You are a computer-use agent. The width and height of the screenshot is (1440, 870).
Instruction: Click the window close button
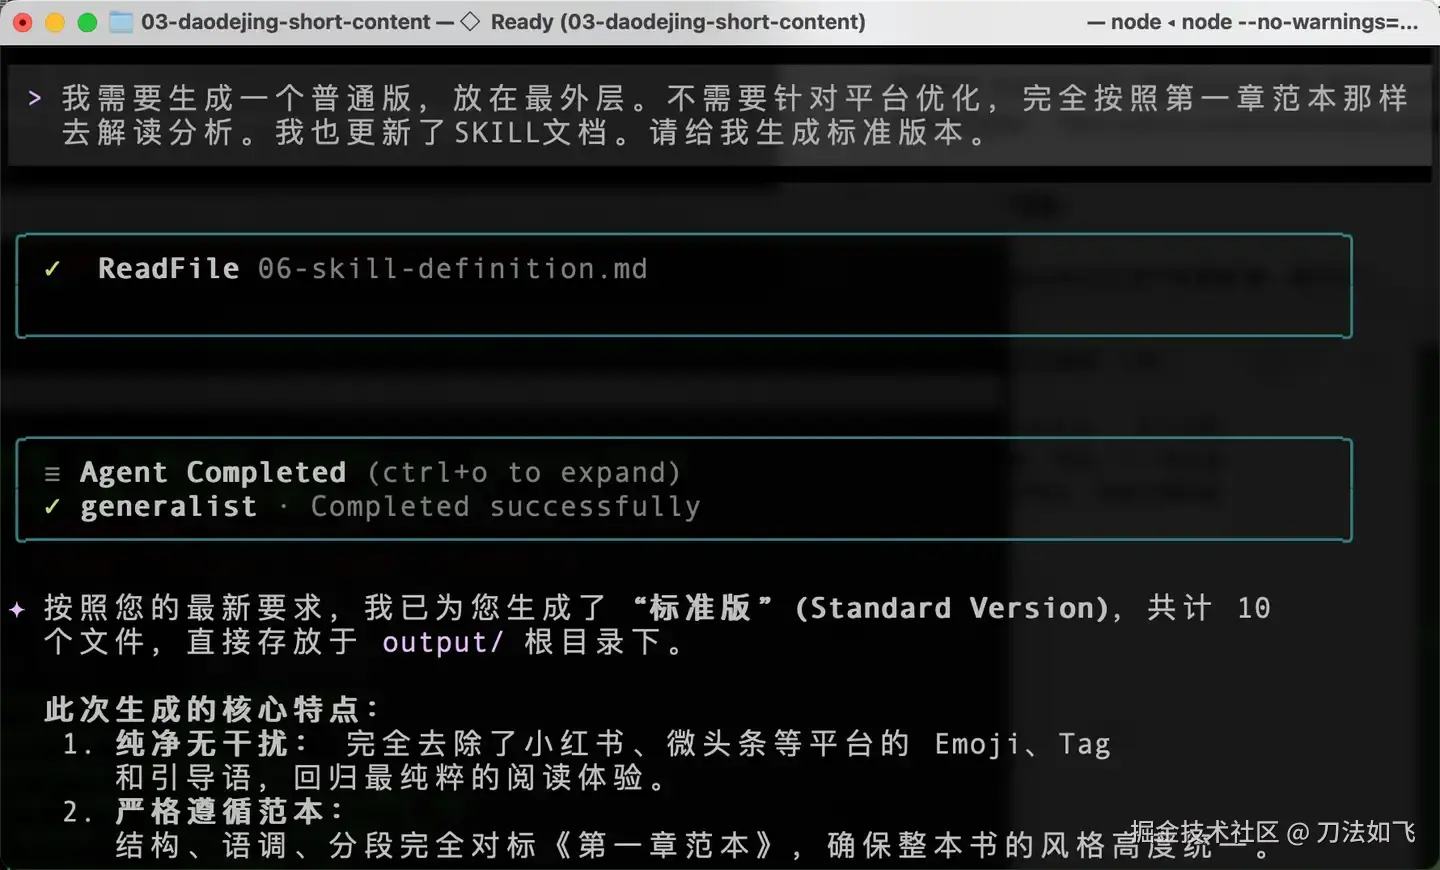pyautogui.click(x=23, y=22)
